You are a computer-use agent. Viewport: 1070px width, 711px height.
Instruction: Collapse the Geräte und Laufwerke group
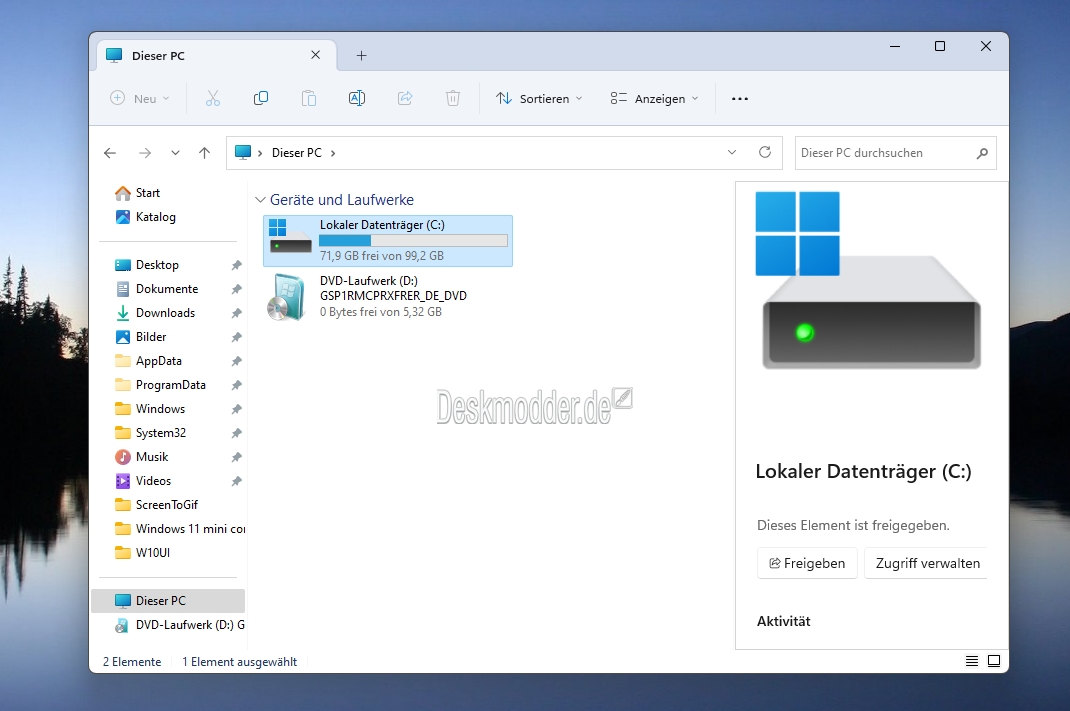click(x=260, y=200)
